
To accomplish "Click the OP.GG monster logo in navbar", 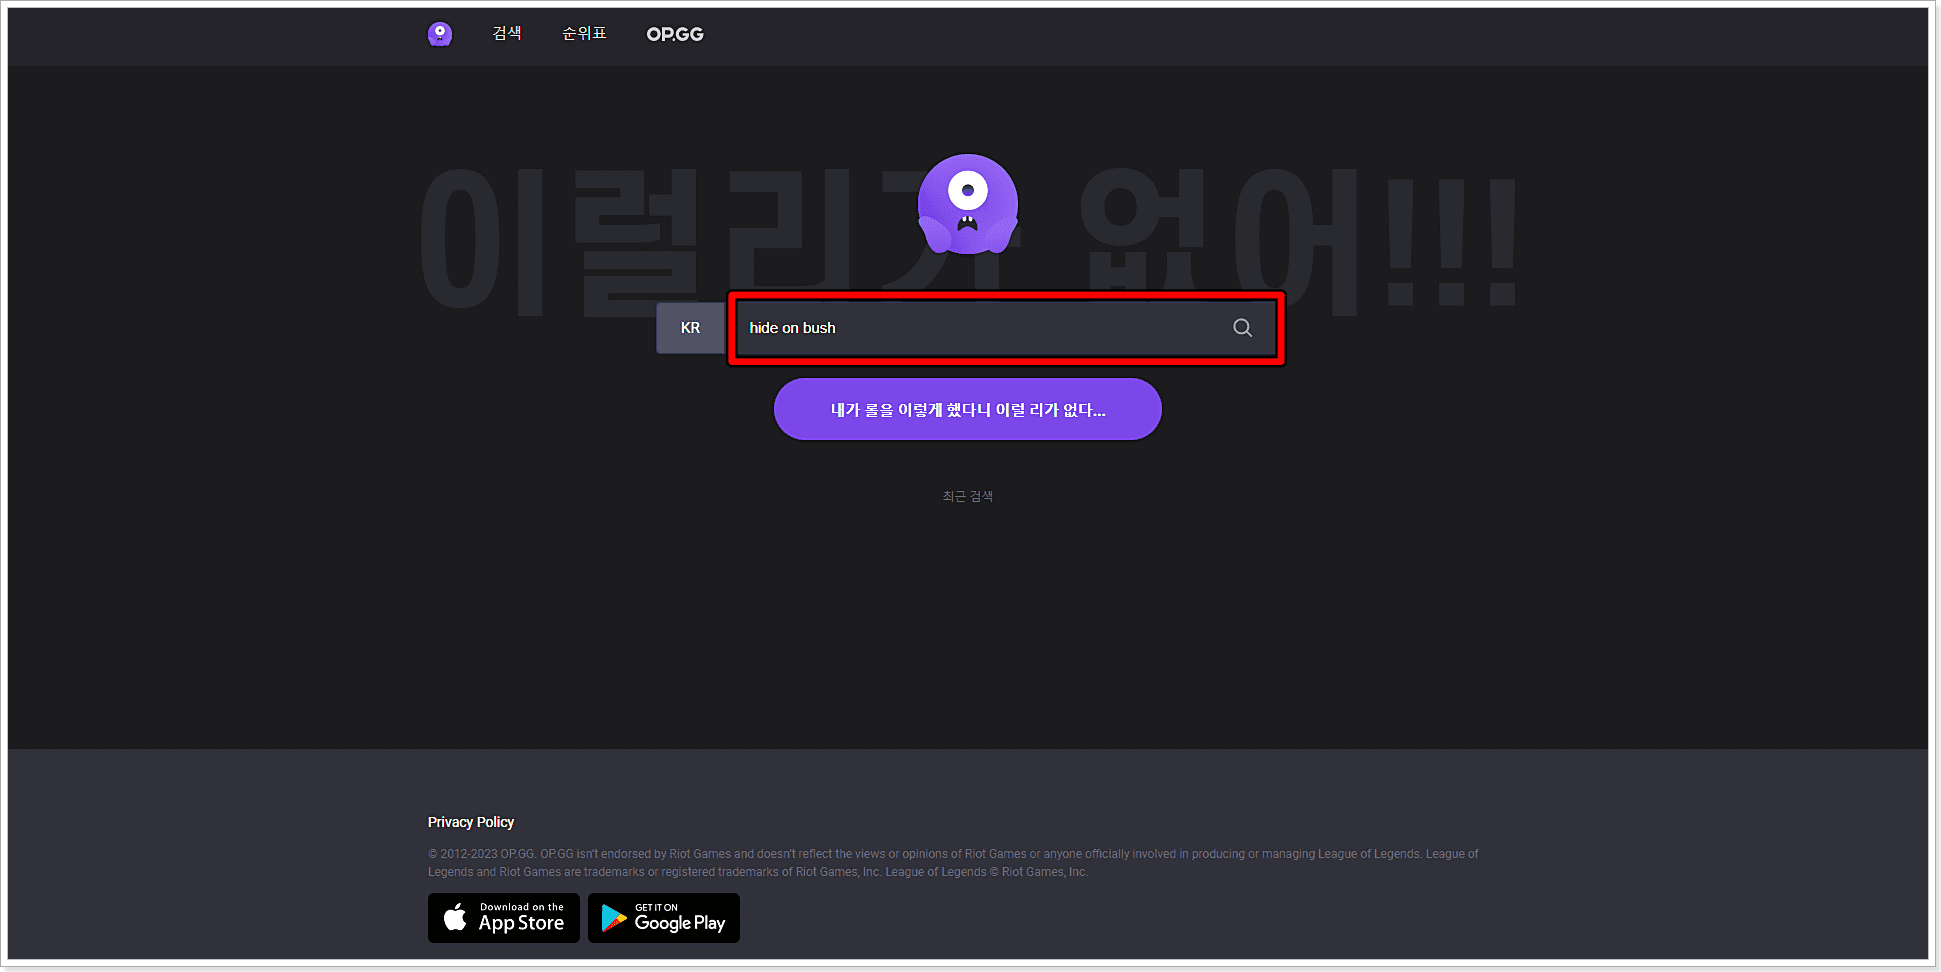I will tap(439, 33).
